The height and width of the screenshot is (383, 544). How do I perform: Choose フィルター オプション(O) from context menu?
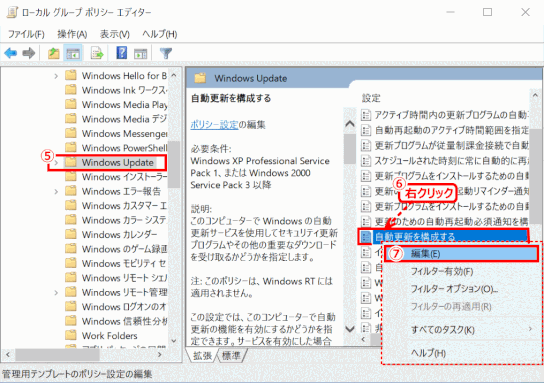[454, 289]
